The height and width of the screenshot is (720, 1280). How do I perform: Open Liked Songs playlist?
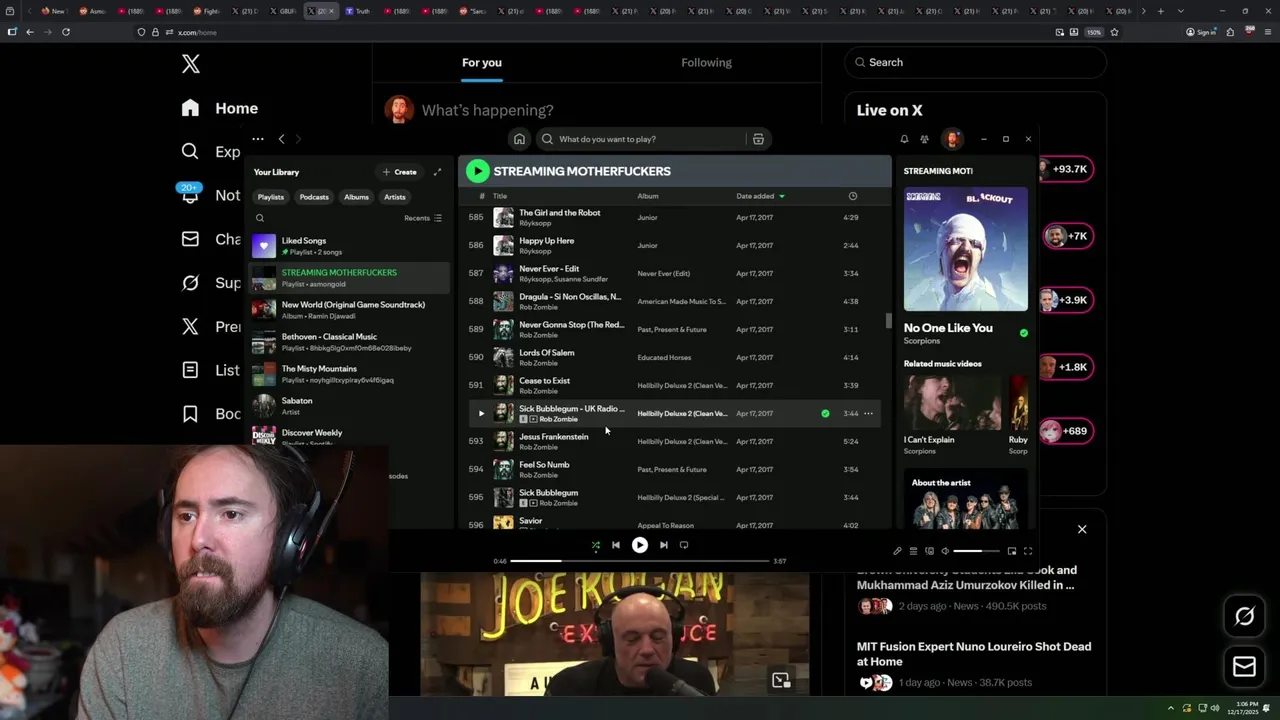click(350, 246)
